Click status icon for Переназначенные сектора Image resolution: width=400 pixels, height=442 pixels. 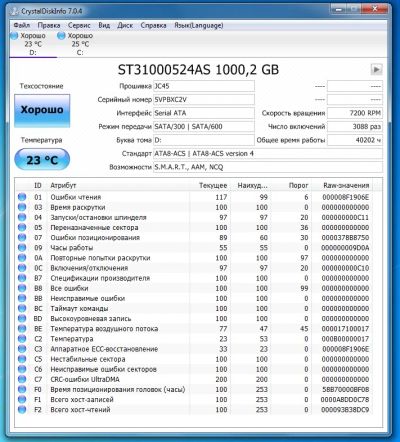(x=22, y=227)
